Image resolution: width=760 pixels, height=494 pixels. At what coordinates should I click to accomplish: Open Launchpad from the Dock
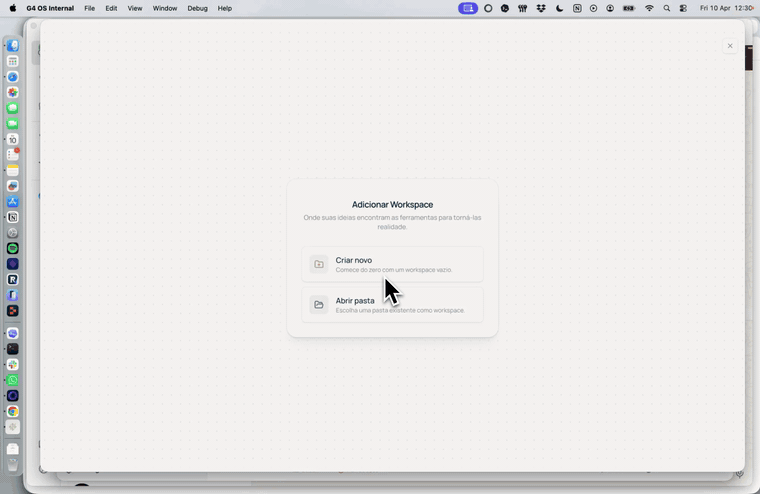pyautogui.click(x=13, y=61)
